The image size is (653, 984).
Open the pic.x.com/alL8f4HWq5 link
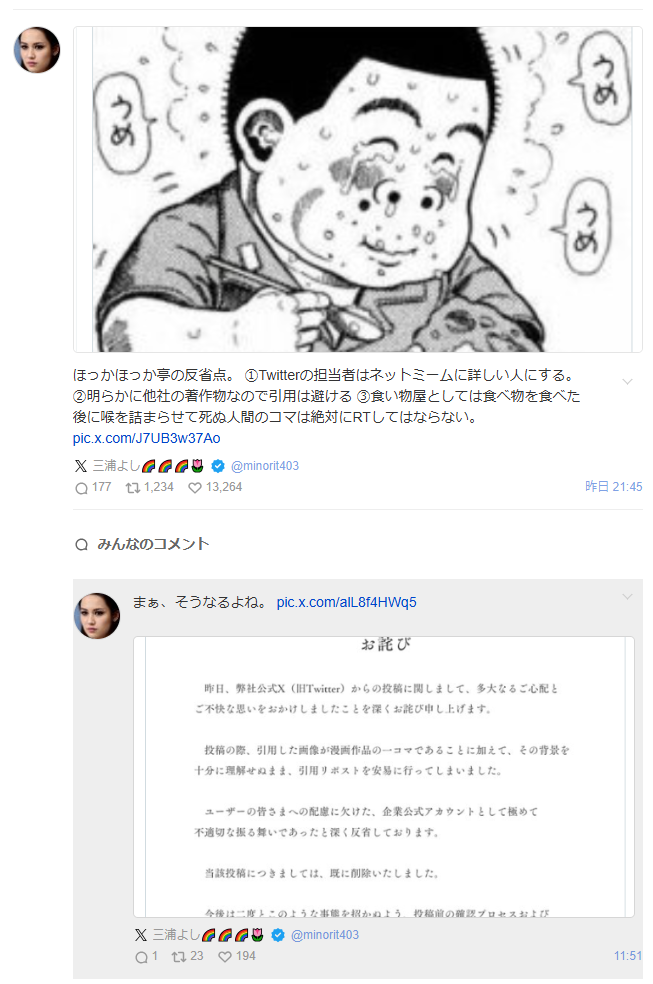click(346, 602)
